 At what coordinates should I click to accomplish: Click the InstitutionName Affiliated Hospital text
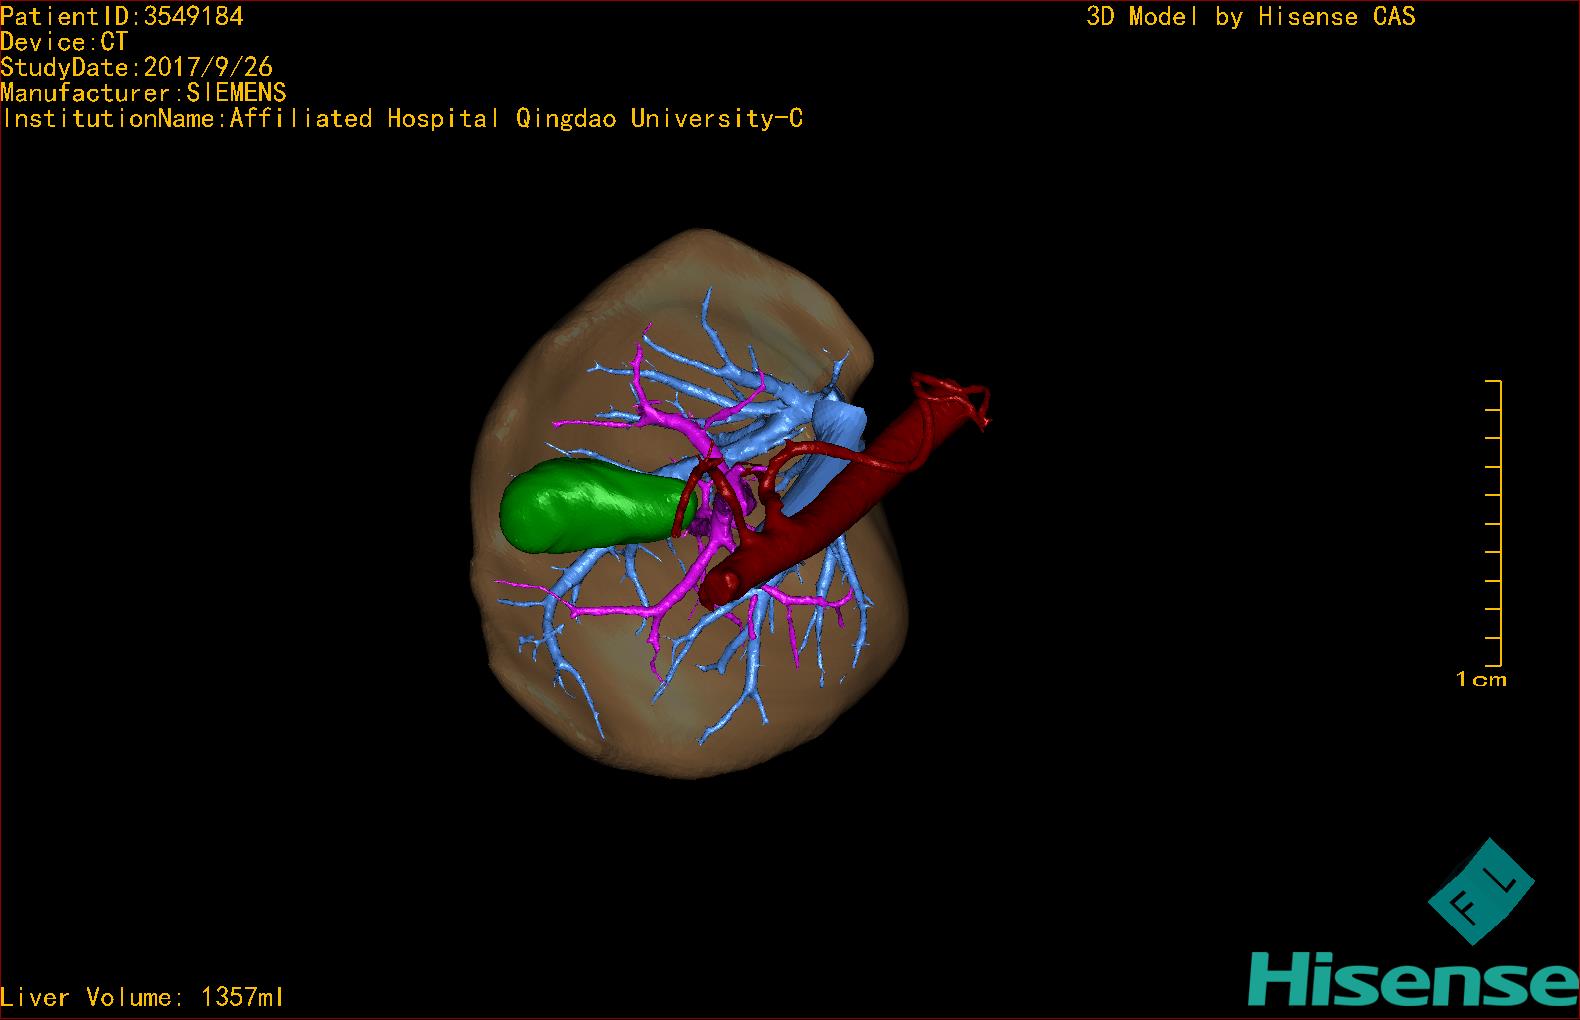[x=401, y=119]
